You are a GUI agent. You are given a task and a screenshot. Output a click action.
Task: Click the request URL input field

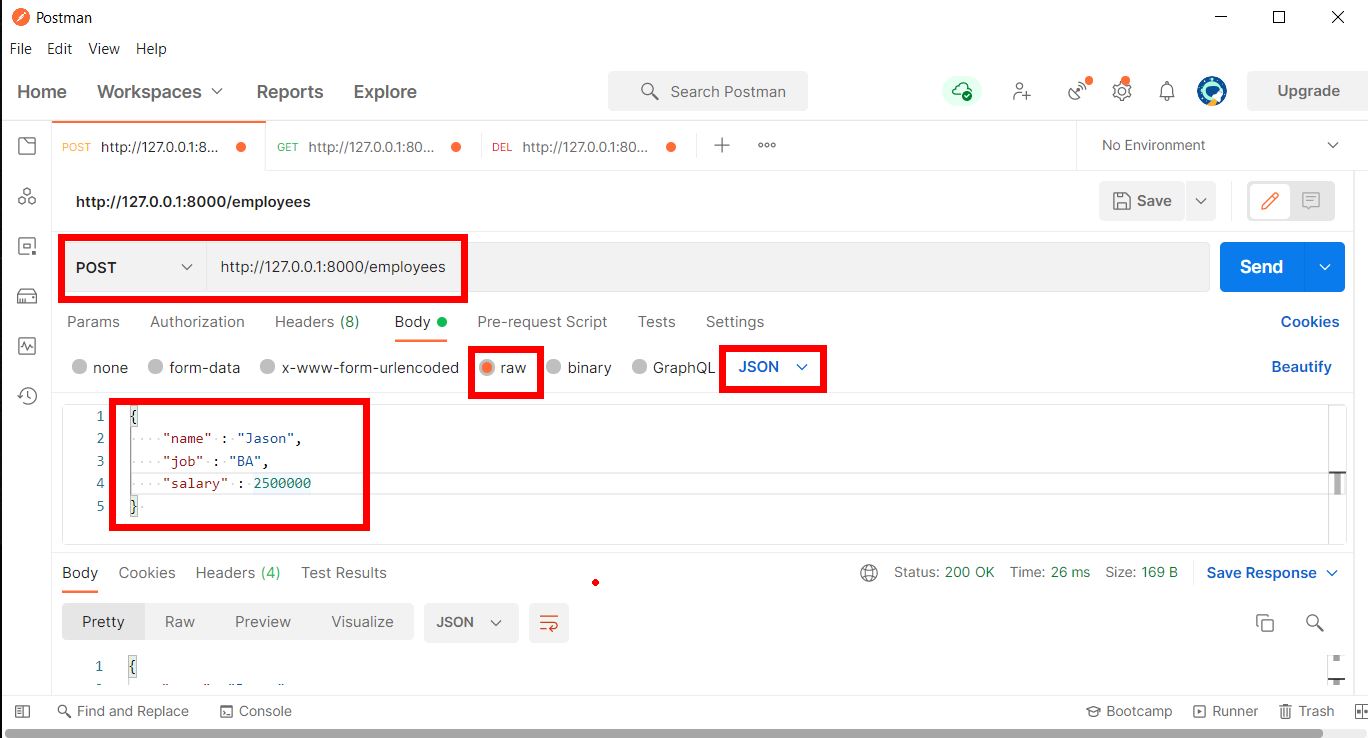click(708, 267)
